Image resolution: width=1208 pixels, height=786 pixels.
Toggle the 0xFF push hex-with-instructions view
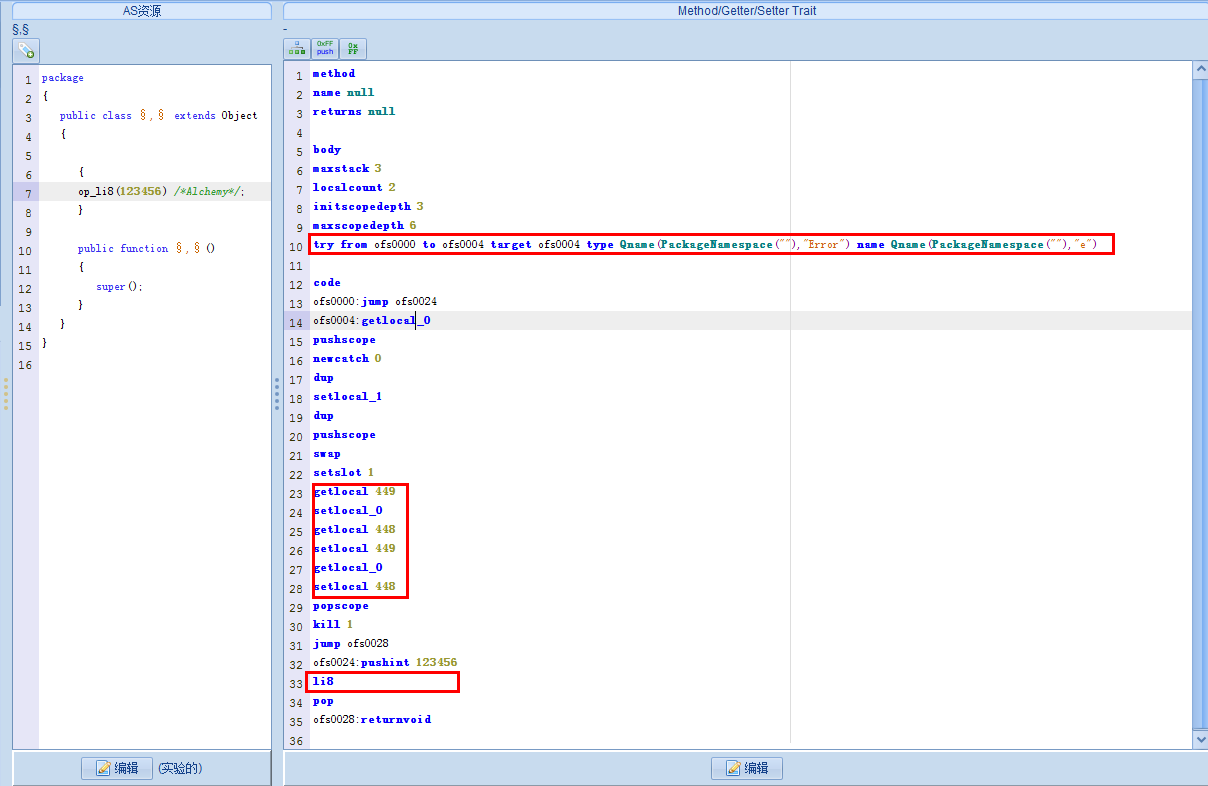(x=325, y=48)
